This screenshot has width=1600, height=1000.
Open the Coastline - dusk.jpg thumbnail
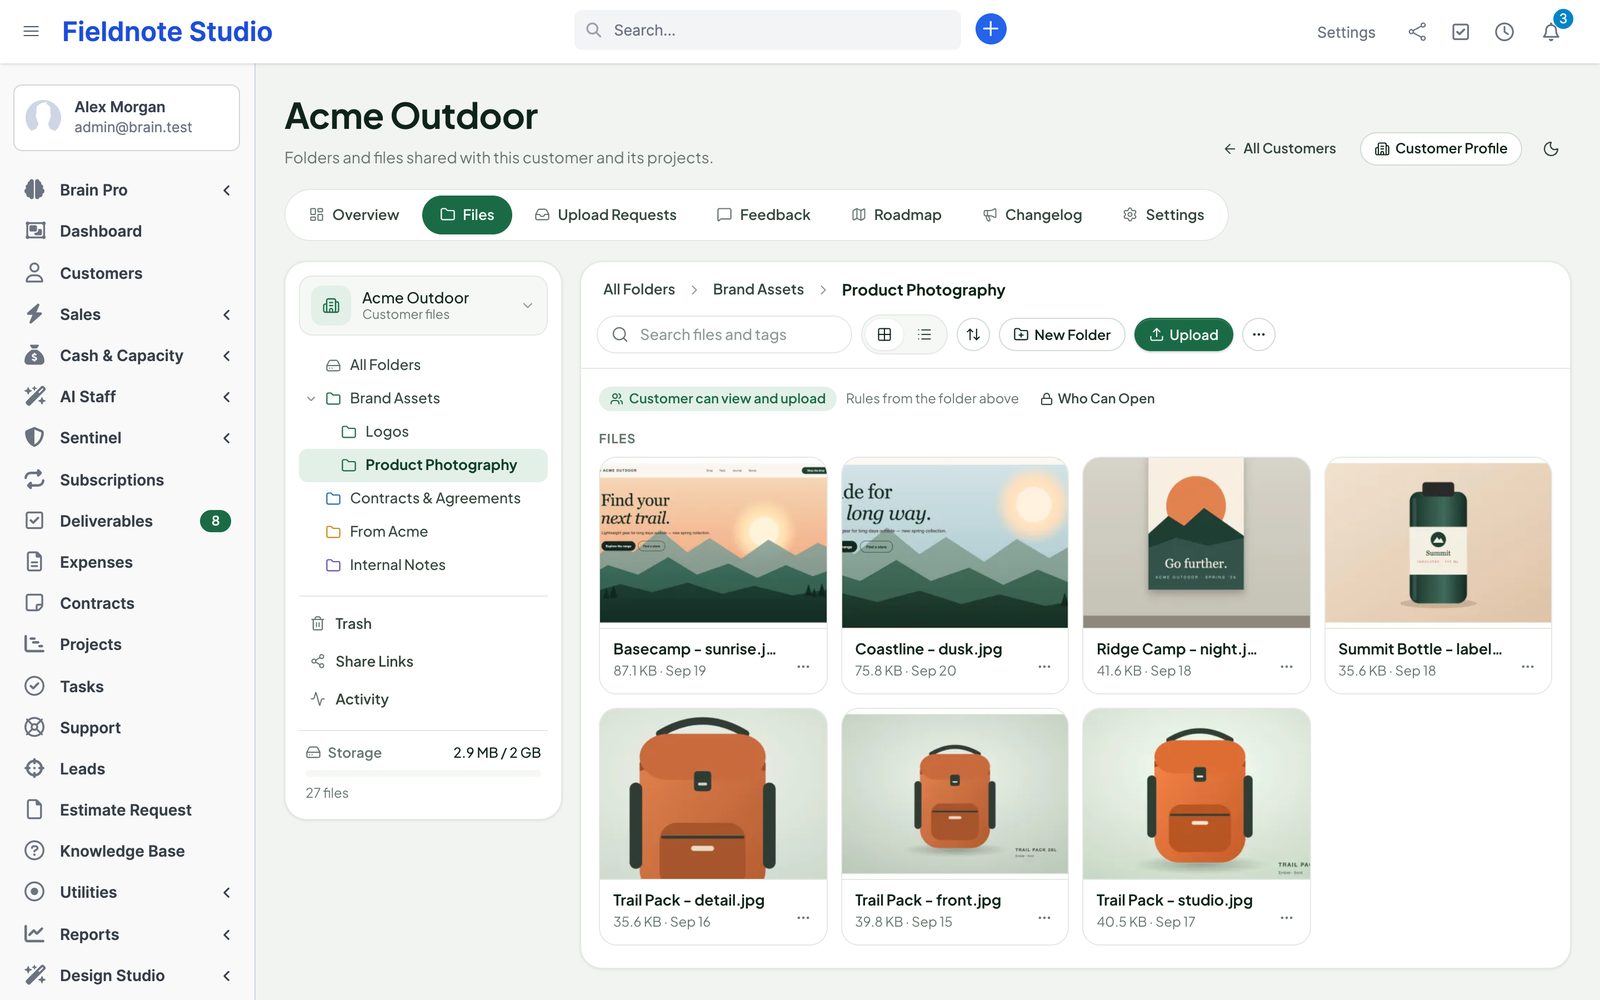955,543
